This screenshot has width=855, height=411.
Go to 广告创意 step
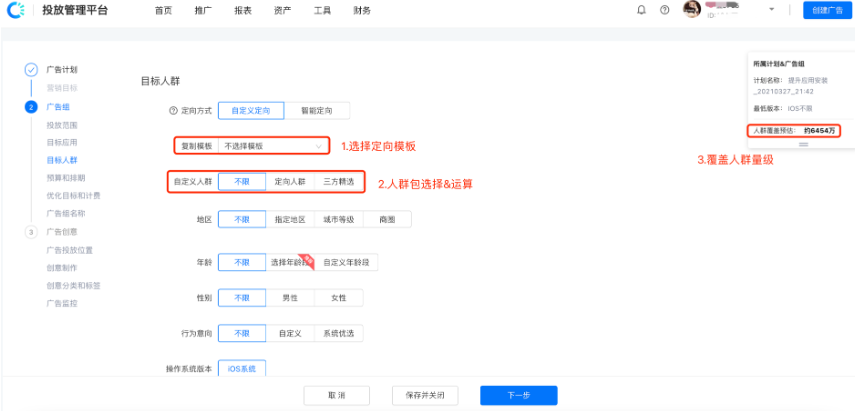pyautogui.click(x=62, y=232)
